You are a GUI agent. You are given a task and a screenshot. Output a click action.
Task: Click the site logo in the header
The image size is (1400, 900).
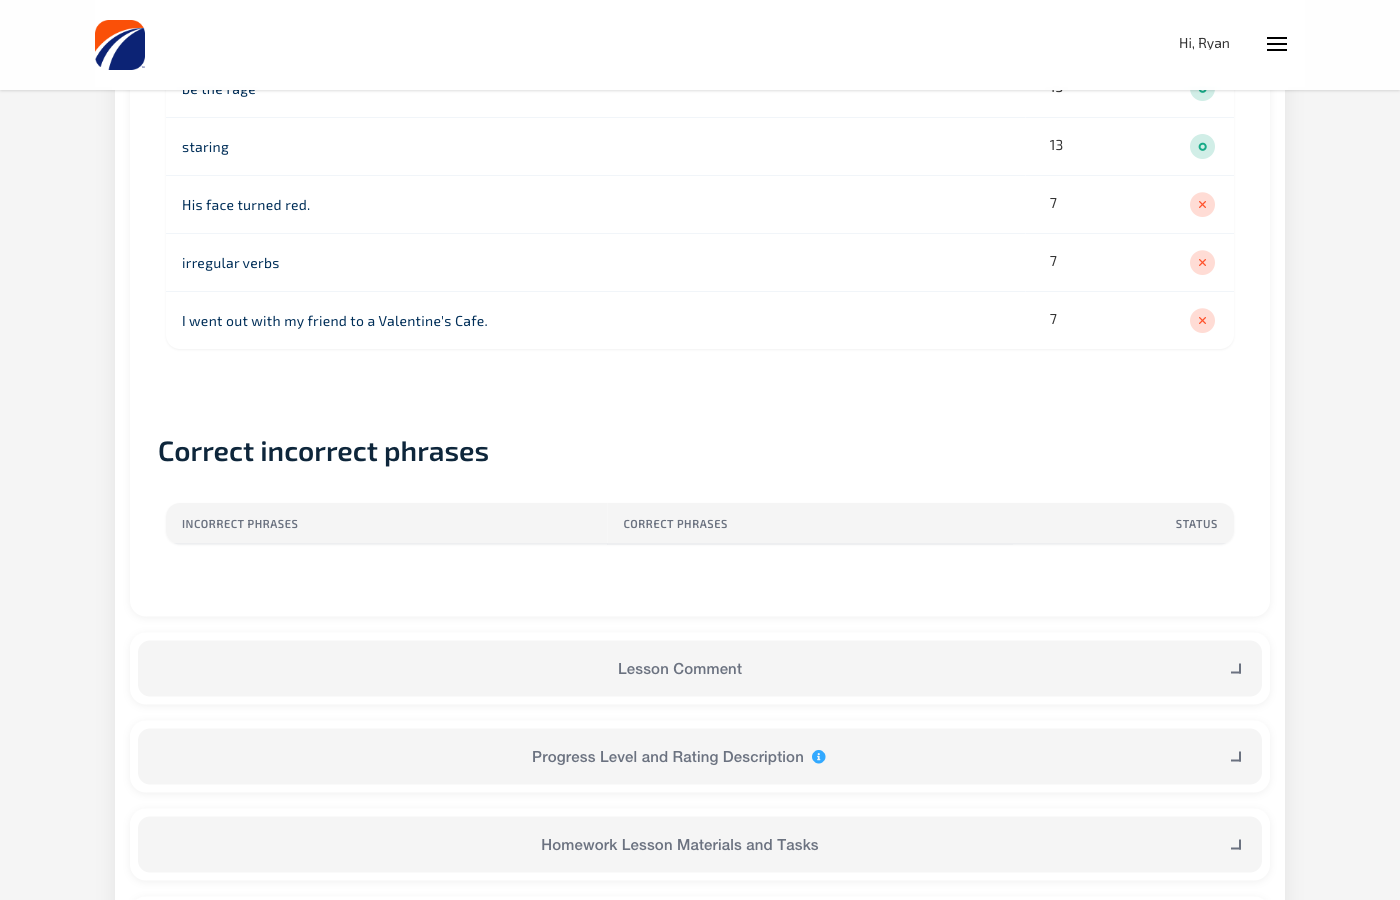pos(120,45)
